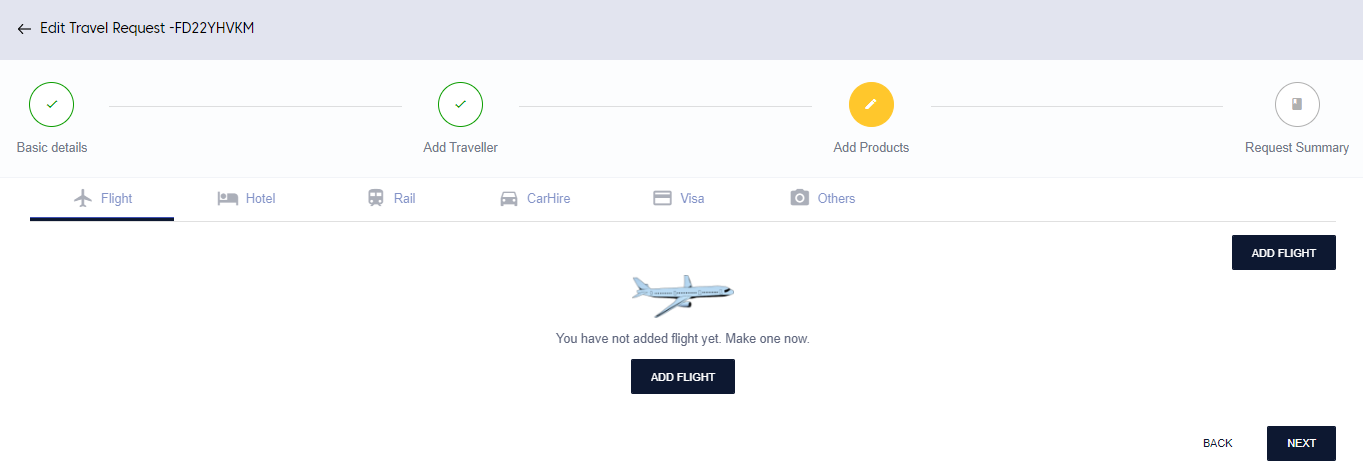The height and width of the screenshot is (473, 1363).
Task: Go to the Visa tab
Action: [692, 198]
